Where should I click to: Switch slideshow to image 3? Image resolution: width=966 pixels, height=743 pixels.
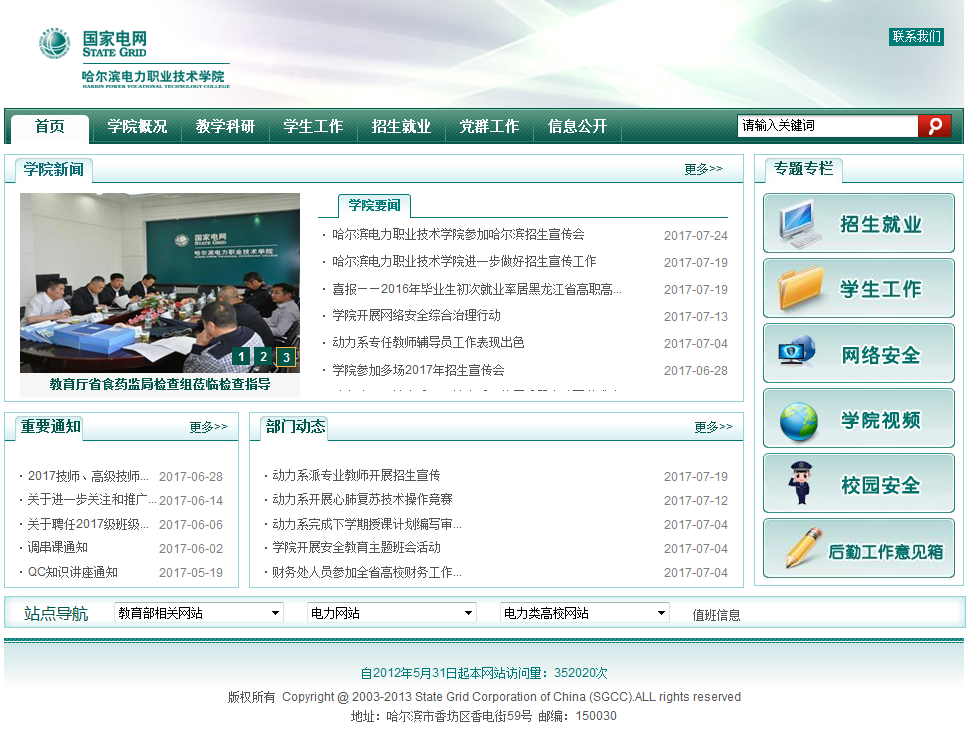(286, 357)
